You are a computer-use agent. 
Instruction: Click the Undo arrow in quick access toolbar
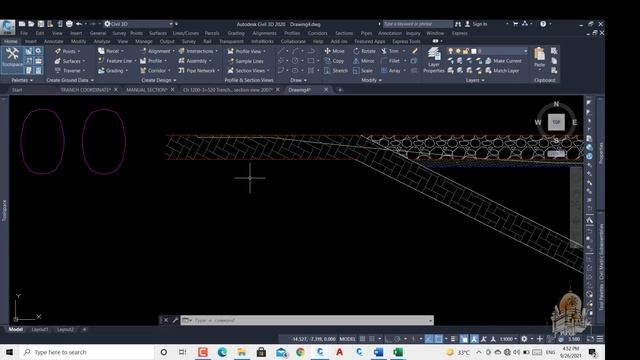pos(79,24)
